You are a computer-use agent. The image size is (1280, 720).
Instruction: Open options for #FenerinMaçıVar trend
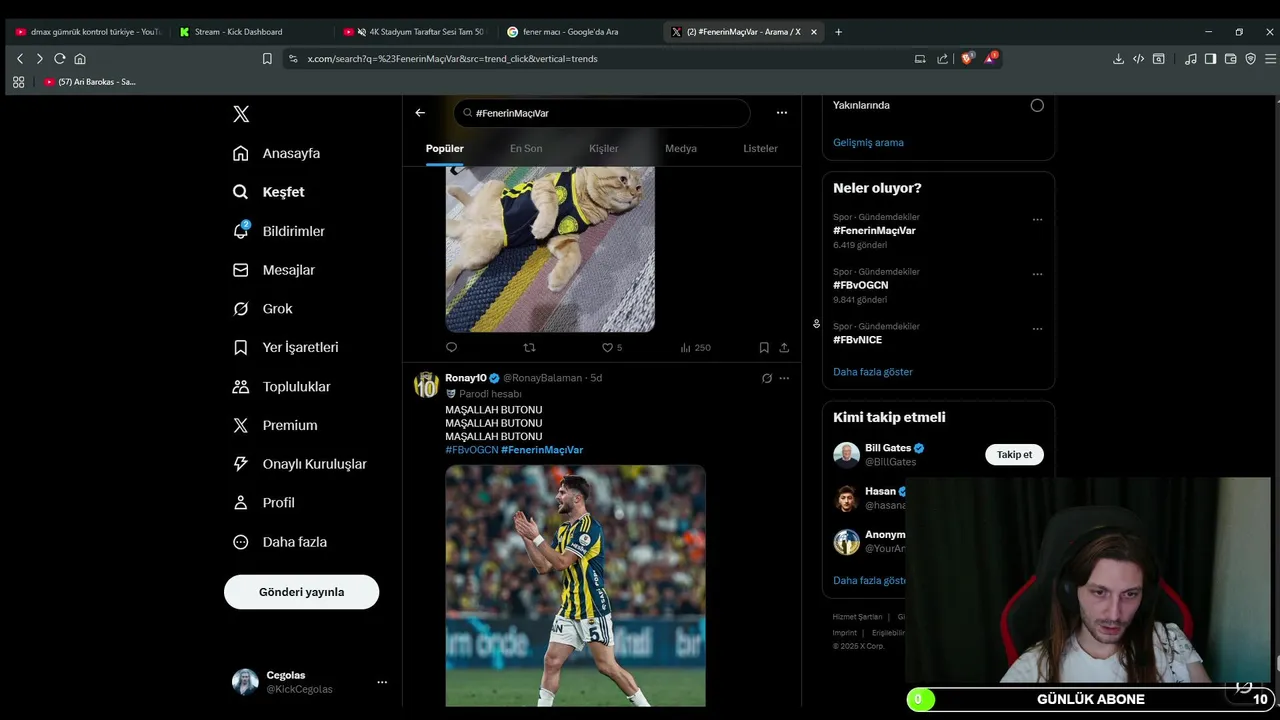pyautogui.click(x=1037, y=219)
